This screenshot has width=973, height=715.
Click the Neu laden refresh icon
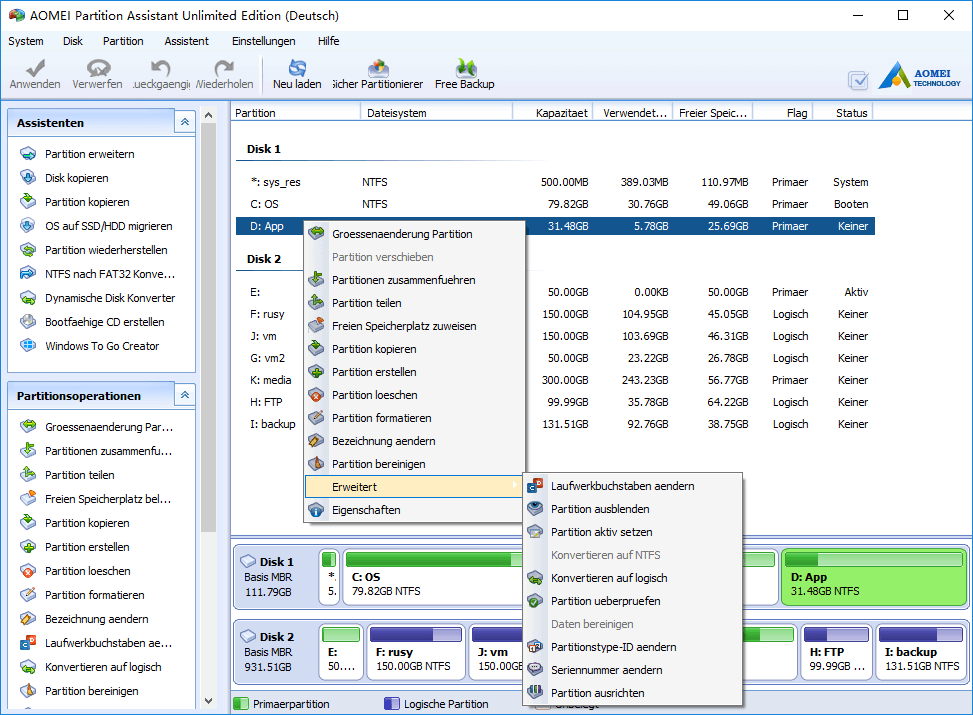point(297,67)
